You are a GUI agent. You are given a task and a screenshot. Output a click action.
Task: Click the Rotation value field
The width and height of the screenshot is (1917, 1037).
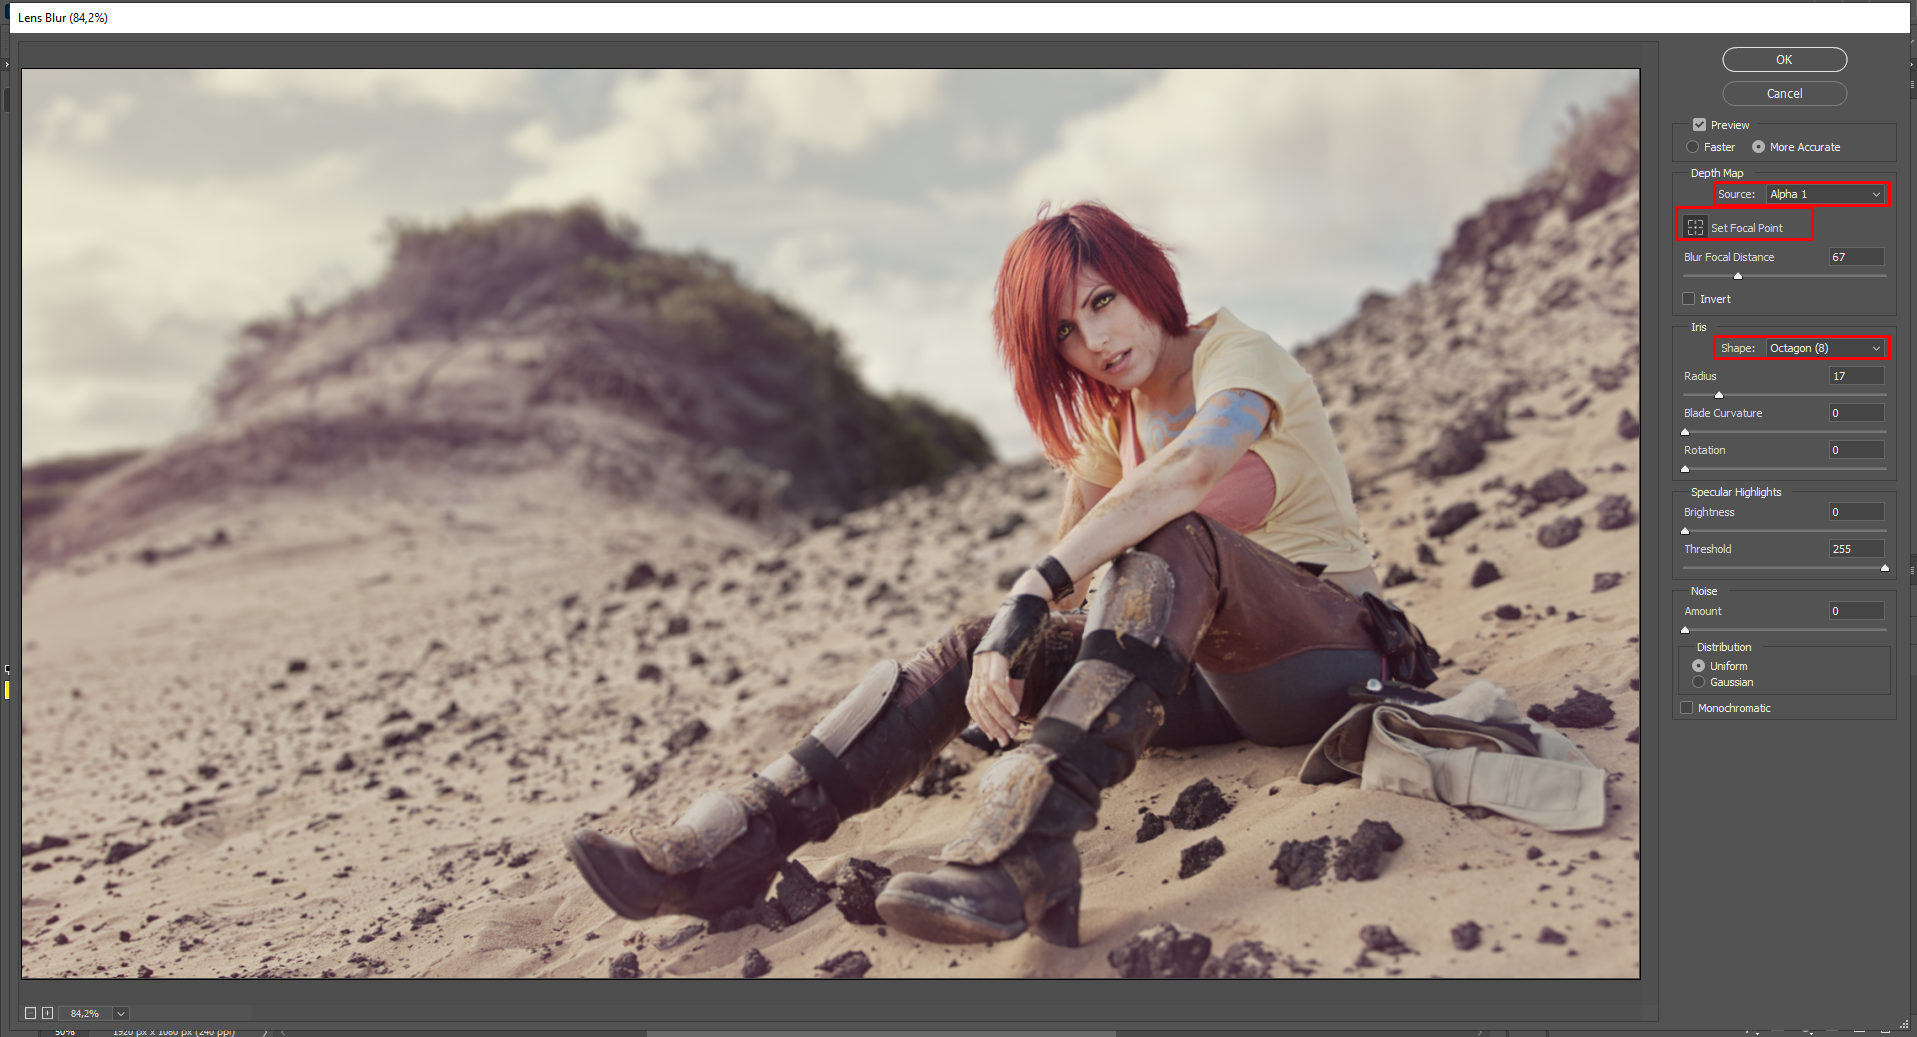tap(1857, 450)
